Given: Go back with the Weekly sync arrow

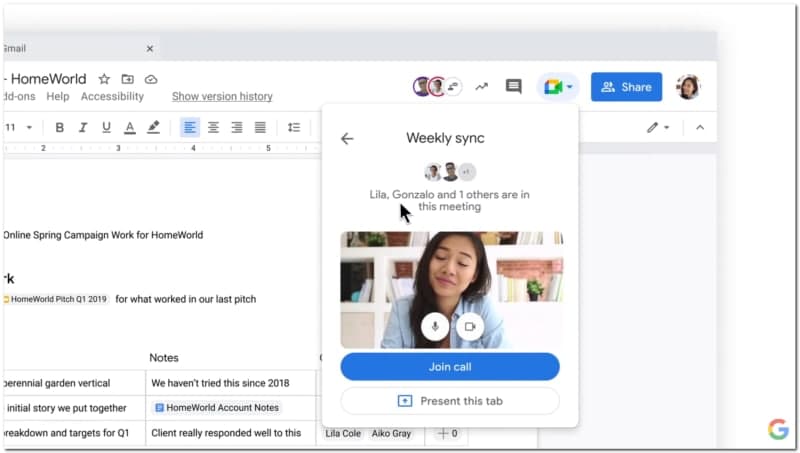Looking at the screenshot, I should pyautogui.click(x=347, y=139).
